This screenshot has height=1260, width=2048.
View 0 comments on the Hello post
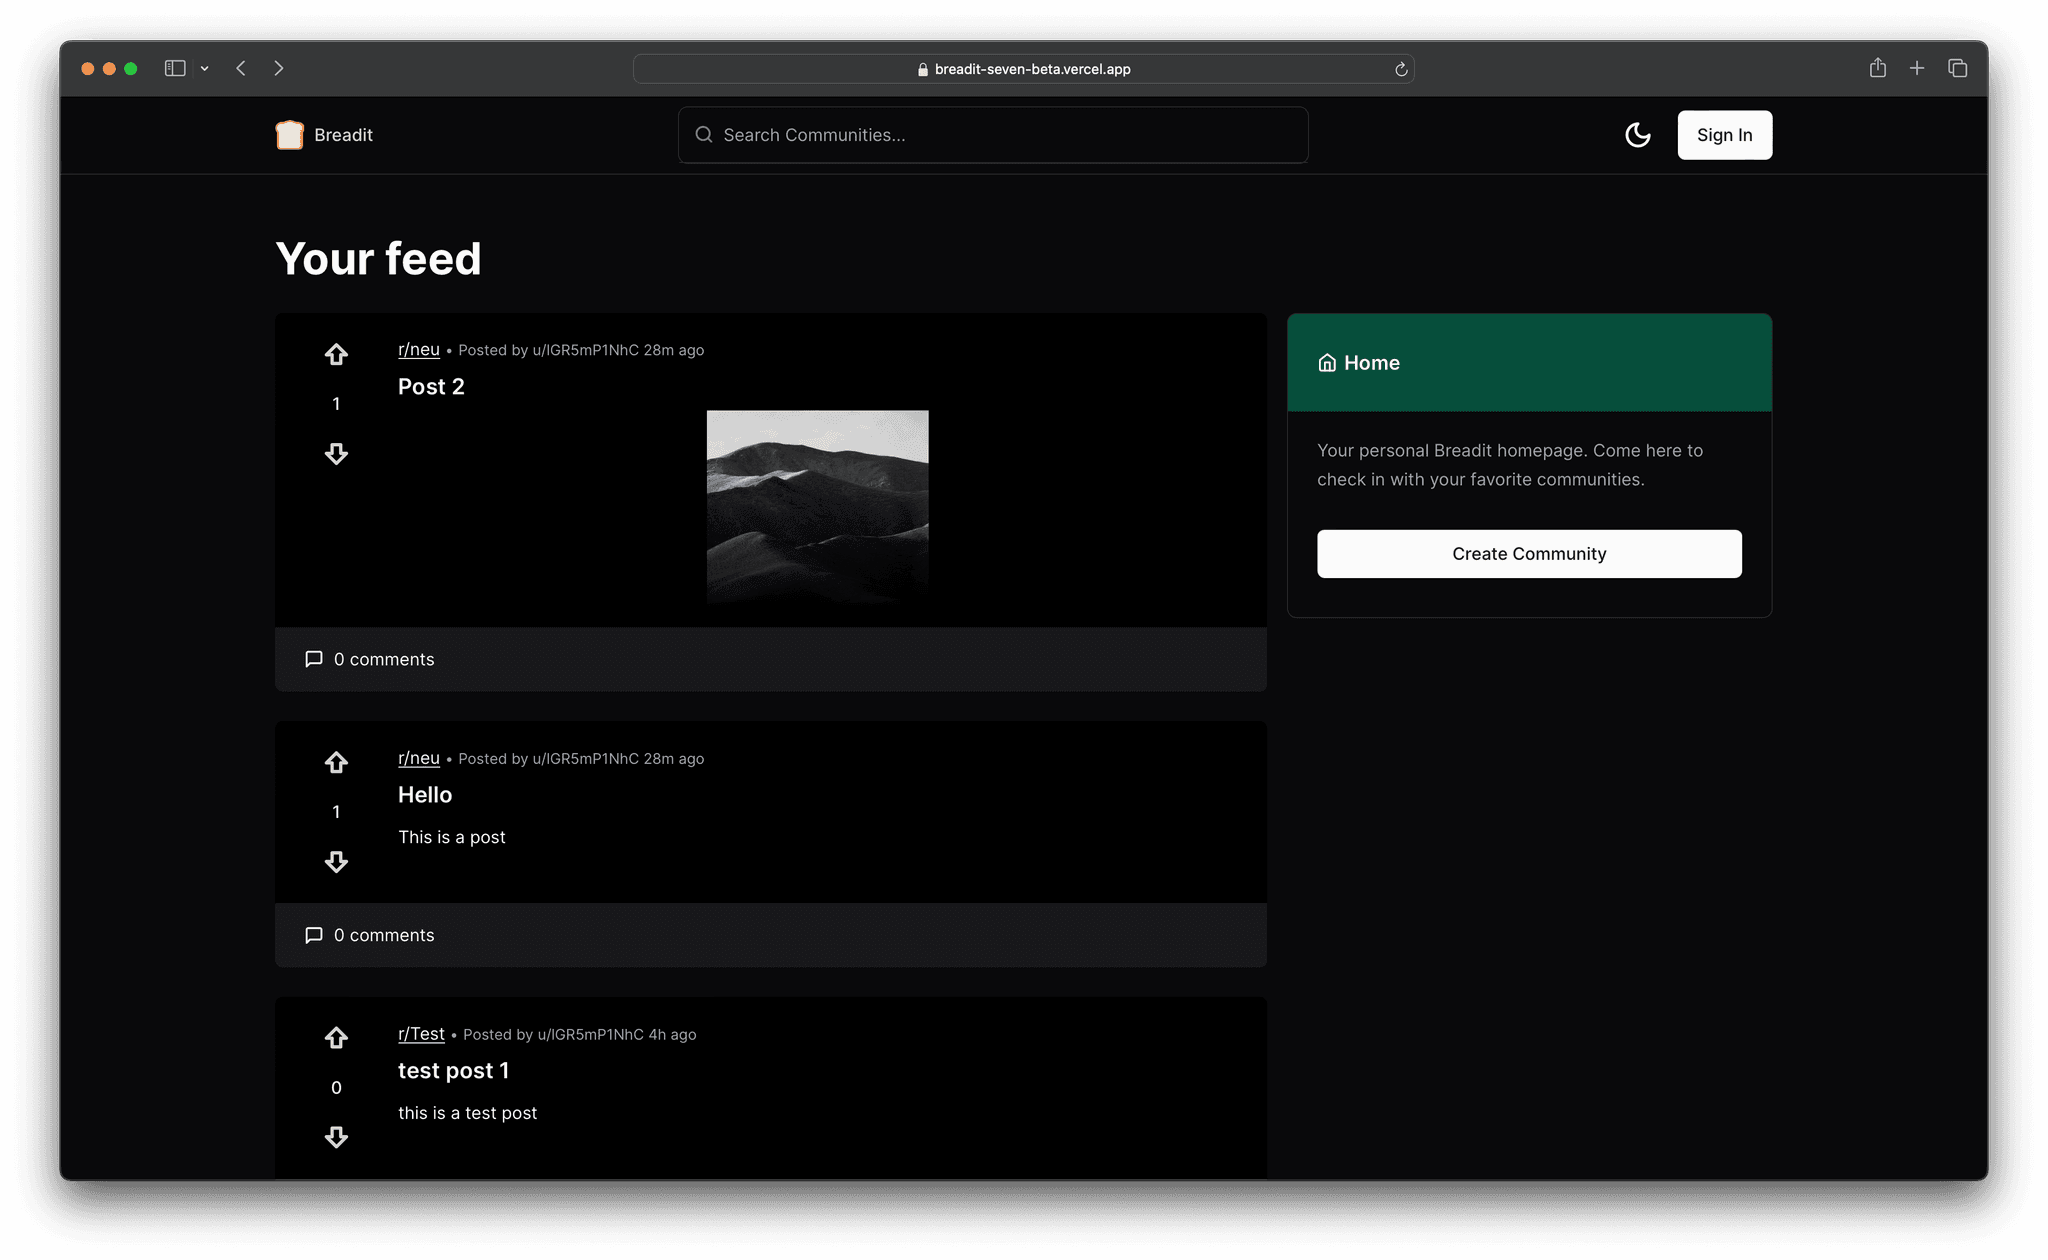coord(384,935)
